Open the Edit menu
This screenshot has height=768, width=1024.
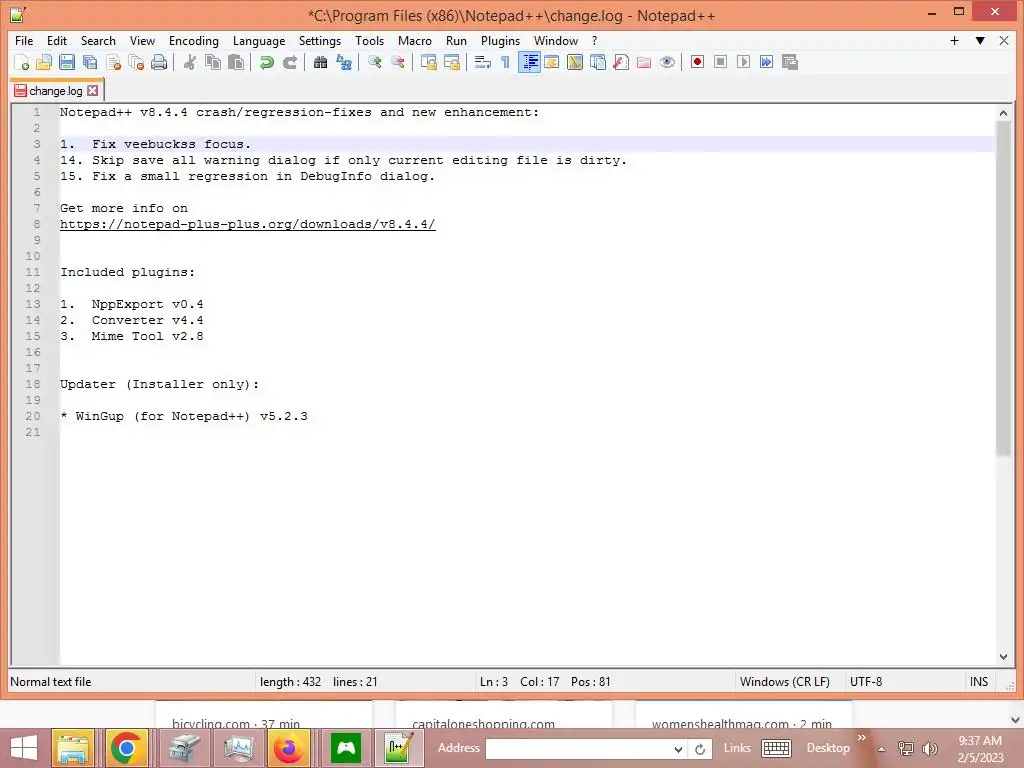pyautogui.click(x=57, y=40)
